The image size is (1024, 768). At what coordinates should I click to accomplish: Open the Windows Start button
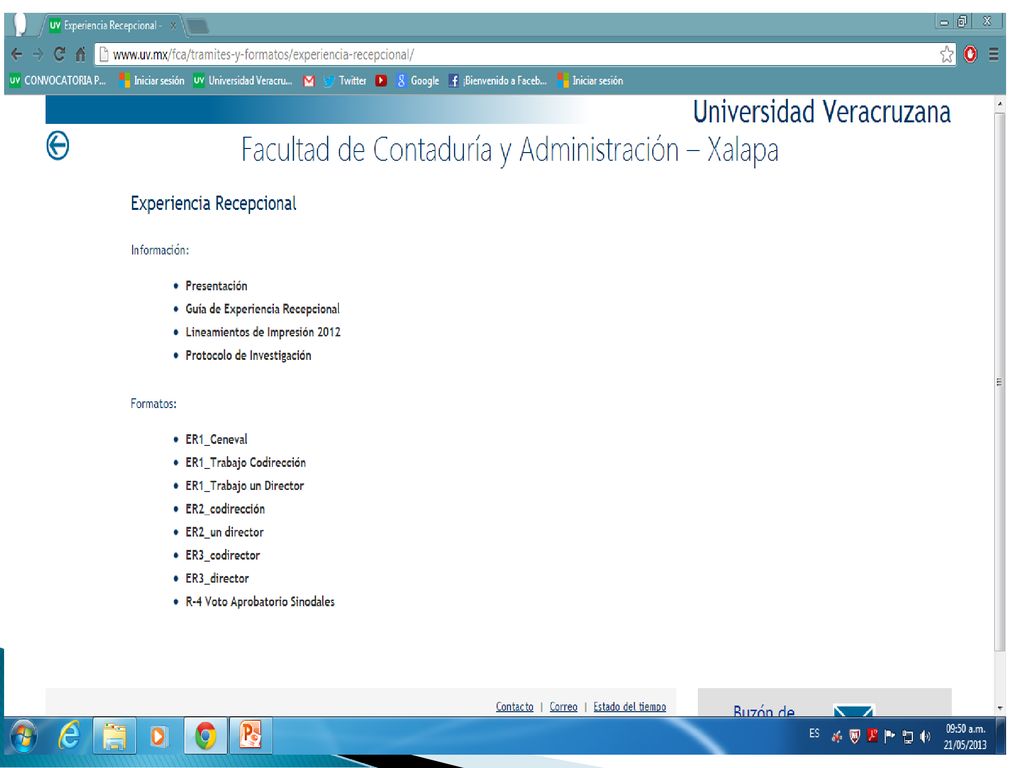23,737
